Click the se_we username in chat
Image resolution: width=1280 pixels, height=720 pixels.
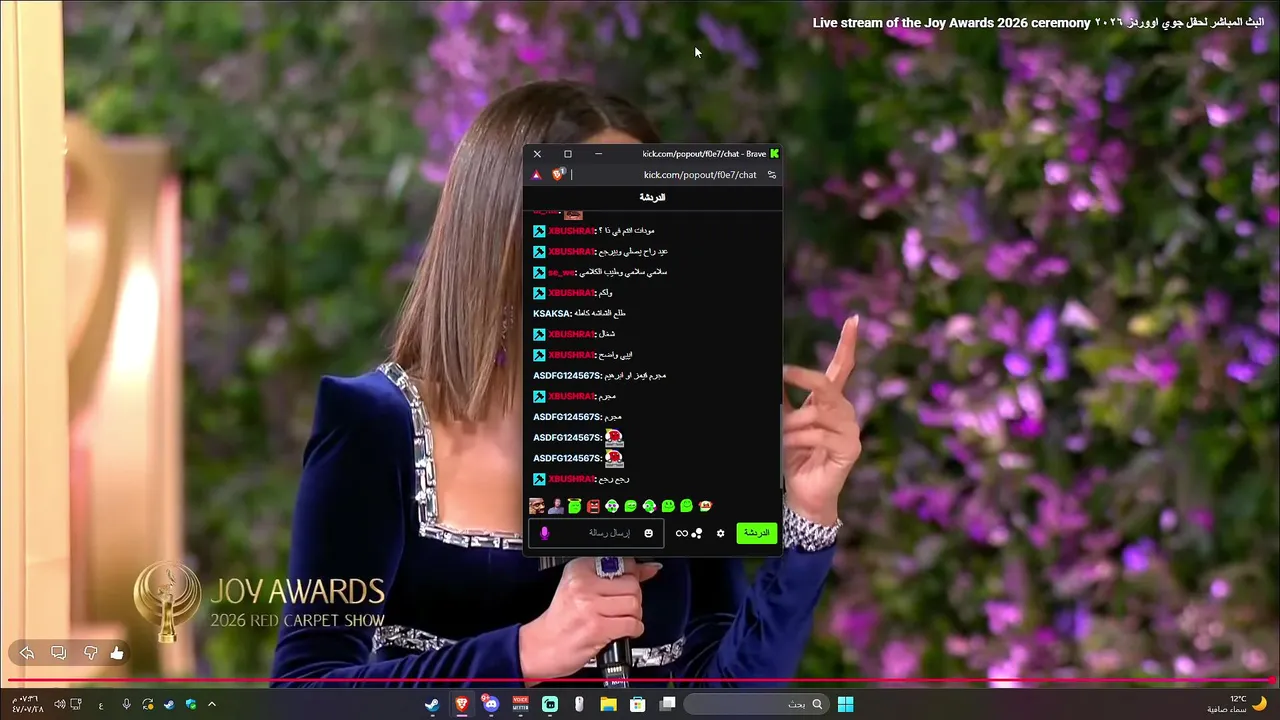click(562, 272)
